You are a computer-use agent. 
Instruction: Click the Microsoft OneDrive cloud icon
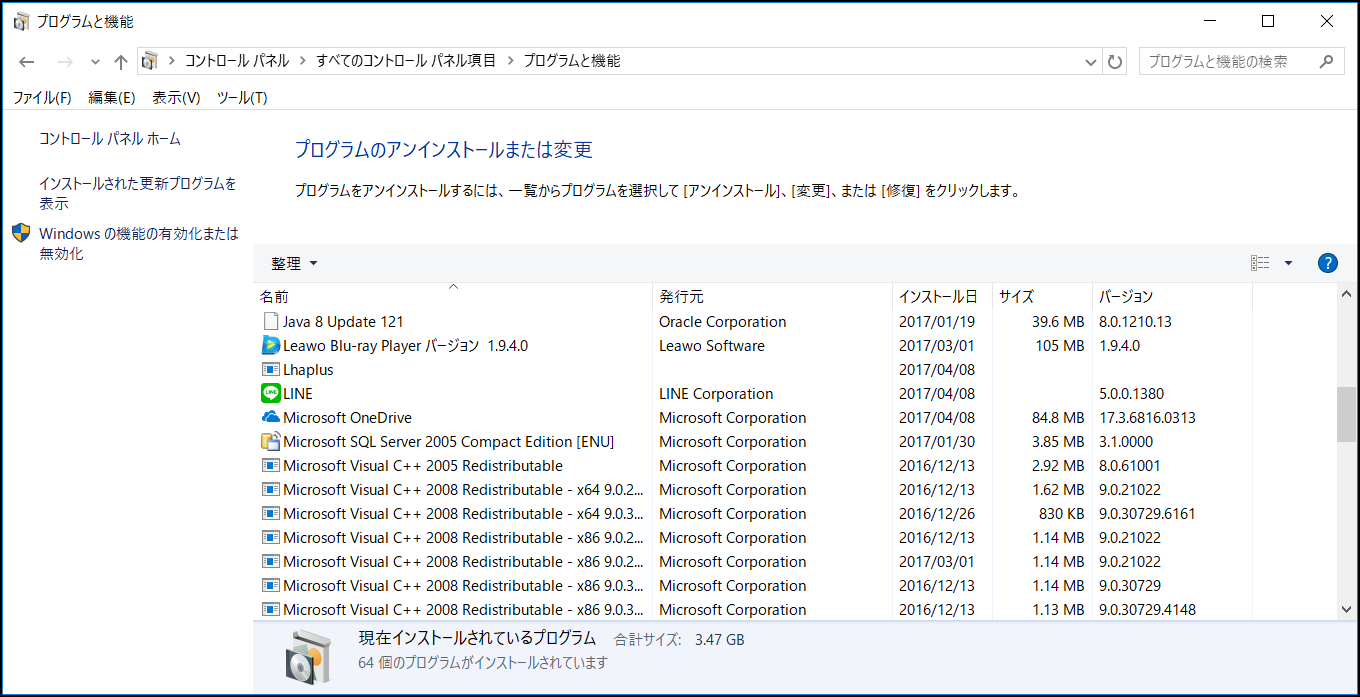click(270, 418)
